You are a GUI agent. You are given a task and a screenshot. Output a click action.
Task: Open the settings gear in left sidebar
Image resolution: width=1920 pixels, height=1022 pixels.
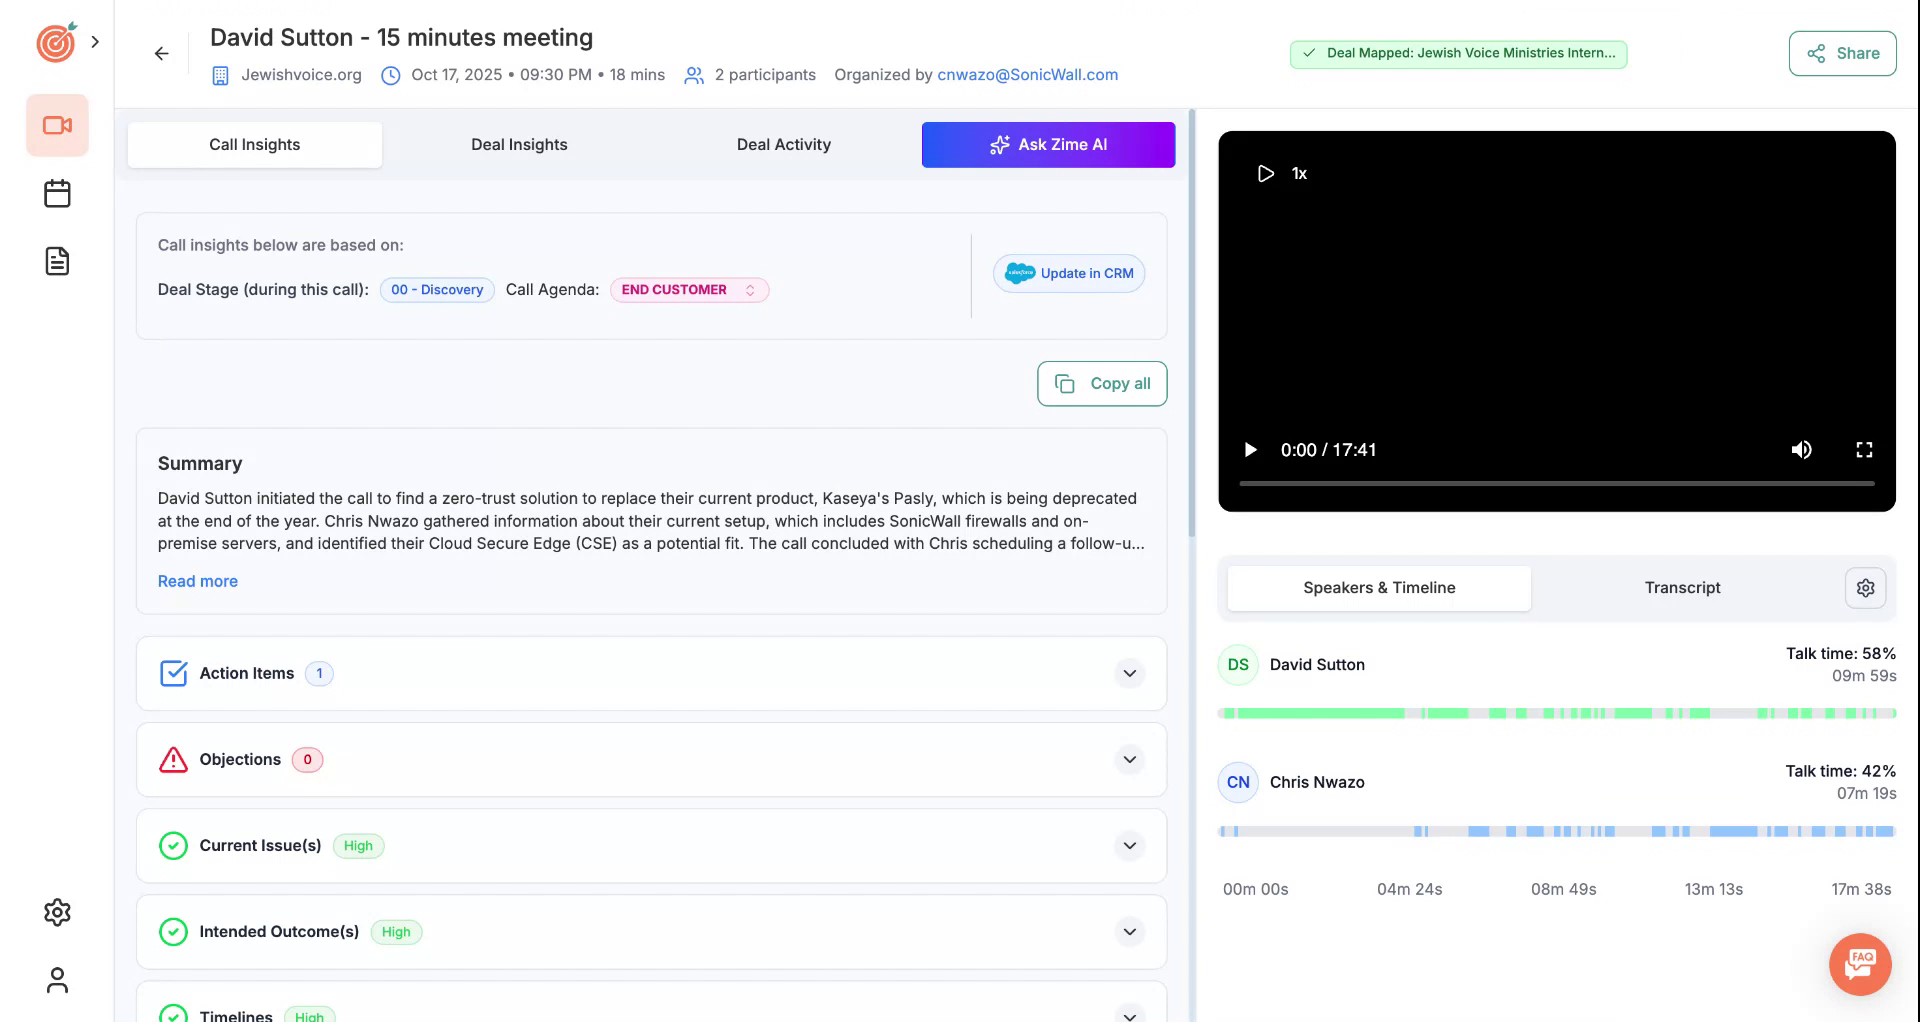[57, 912]
